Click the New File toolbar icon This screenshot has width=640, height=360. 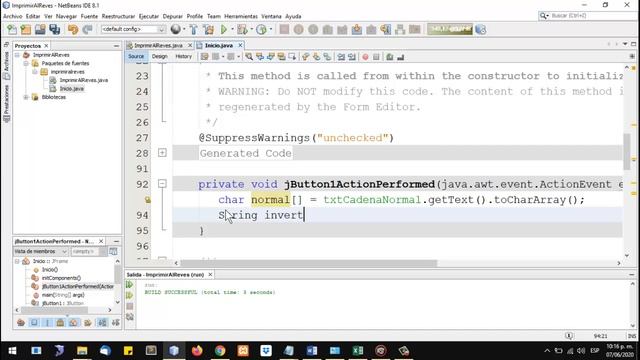[x=12, y=29]
